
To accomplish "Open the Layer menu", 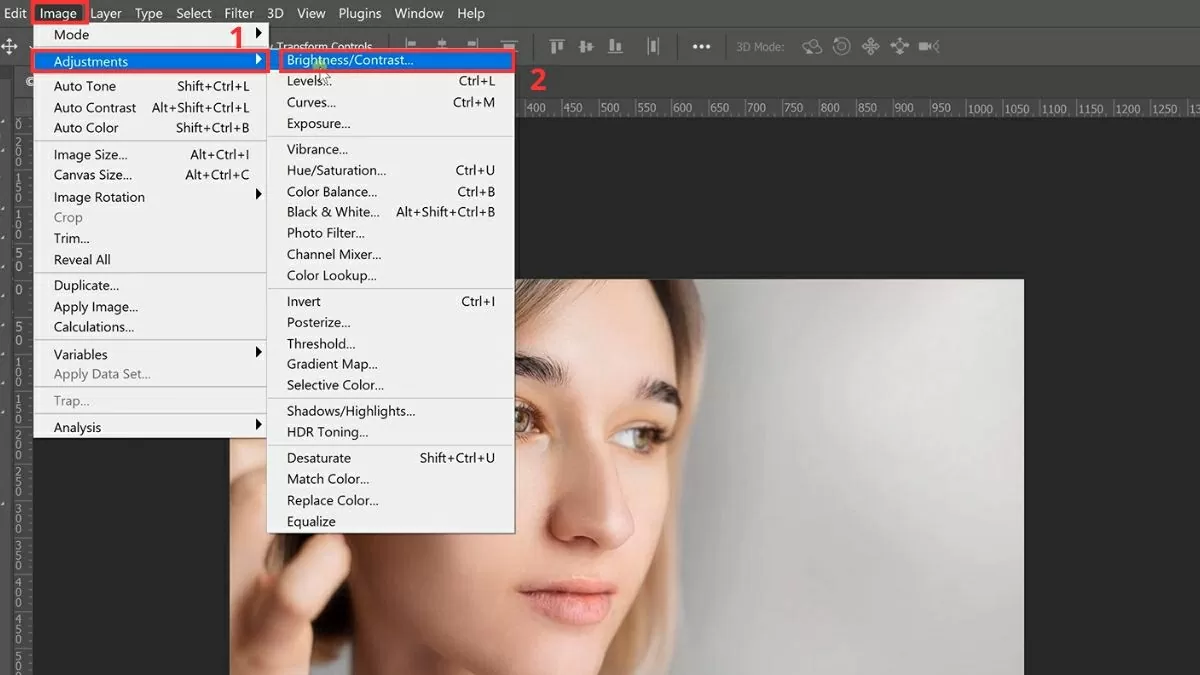I will click(x=106, y=13).
